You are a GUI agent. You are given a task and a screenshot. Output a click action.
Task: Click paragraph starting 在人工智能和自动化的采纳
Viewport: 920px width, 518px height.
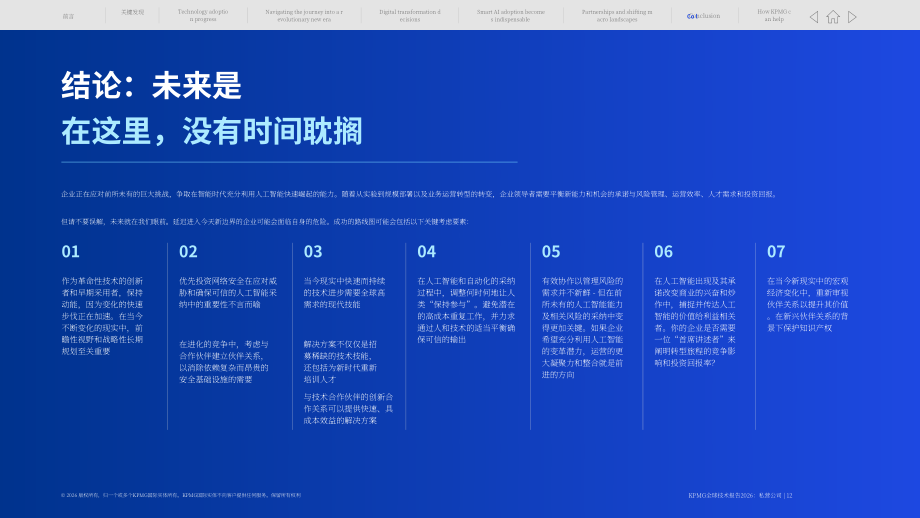point(466,310)
